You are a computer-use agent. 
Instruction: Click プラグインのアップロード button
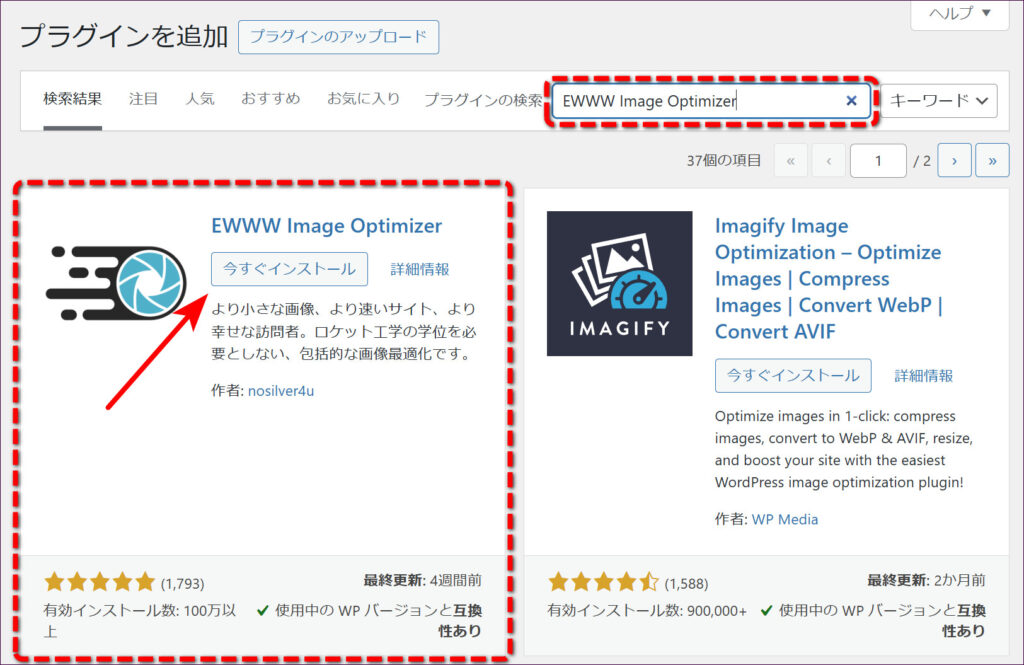click(x=338, y=37)
